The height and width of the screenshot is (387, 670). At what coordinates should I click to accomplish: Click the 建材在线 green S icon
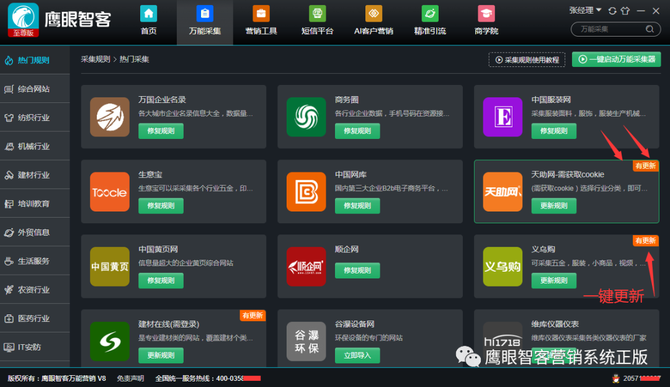coord(110,341)
